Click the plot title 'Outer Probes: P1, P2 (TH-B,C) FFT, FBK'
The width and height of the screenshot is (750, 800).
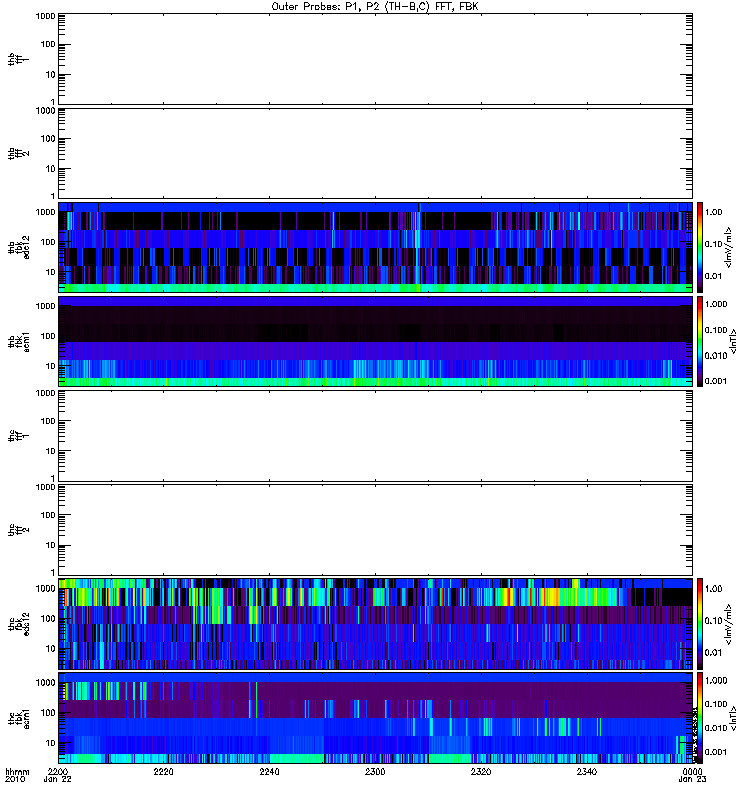click(x=375, y=7)
